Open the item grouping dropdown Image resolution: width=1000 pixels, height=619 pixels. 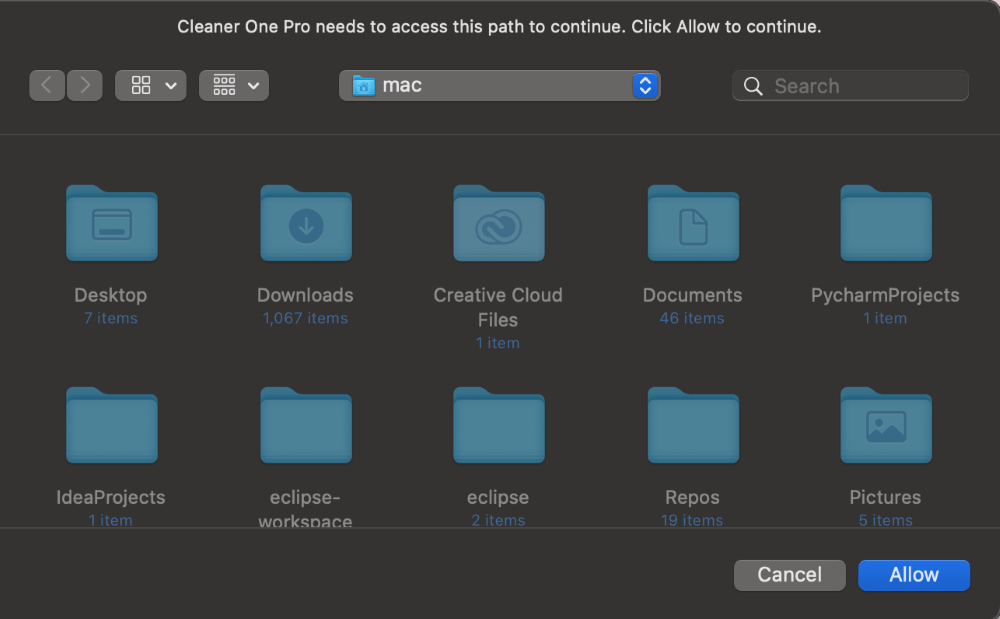click(x=234, y=85)
